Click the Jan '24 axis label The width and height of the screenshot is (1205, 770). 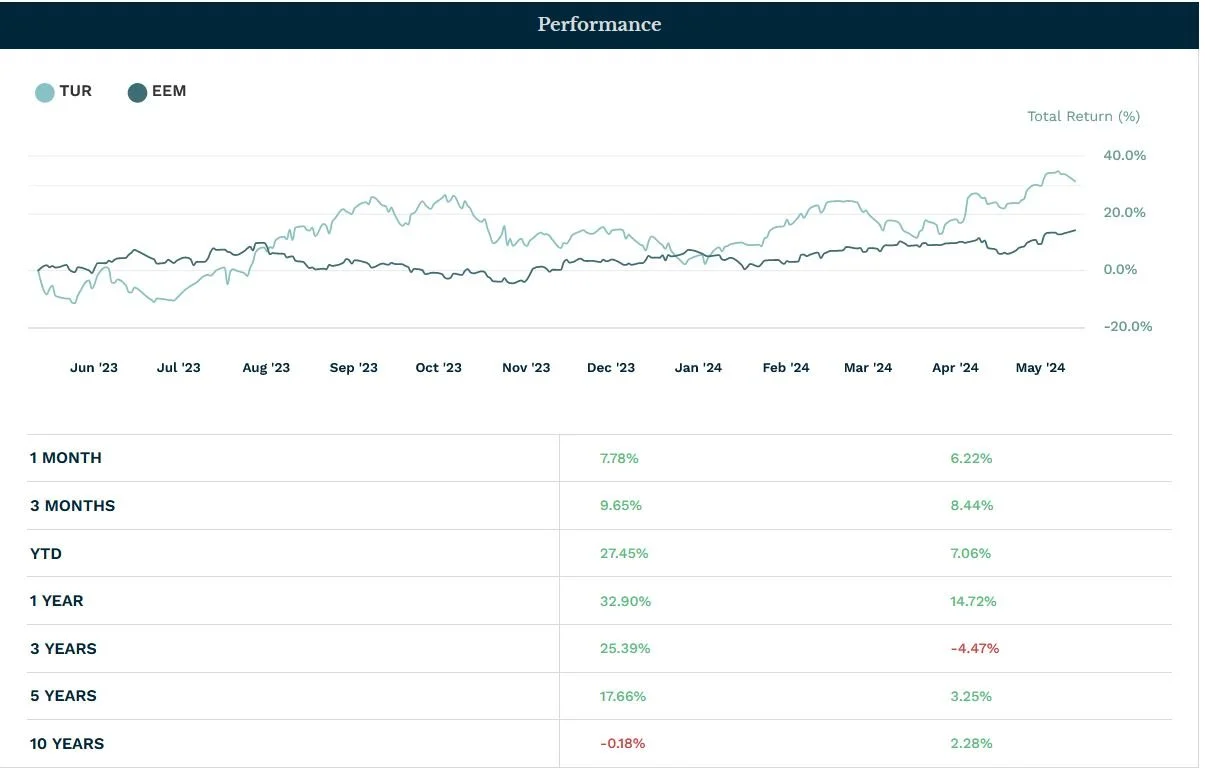tap(698, 367)
